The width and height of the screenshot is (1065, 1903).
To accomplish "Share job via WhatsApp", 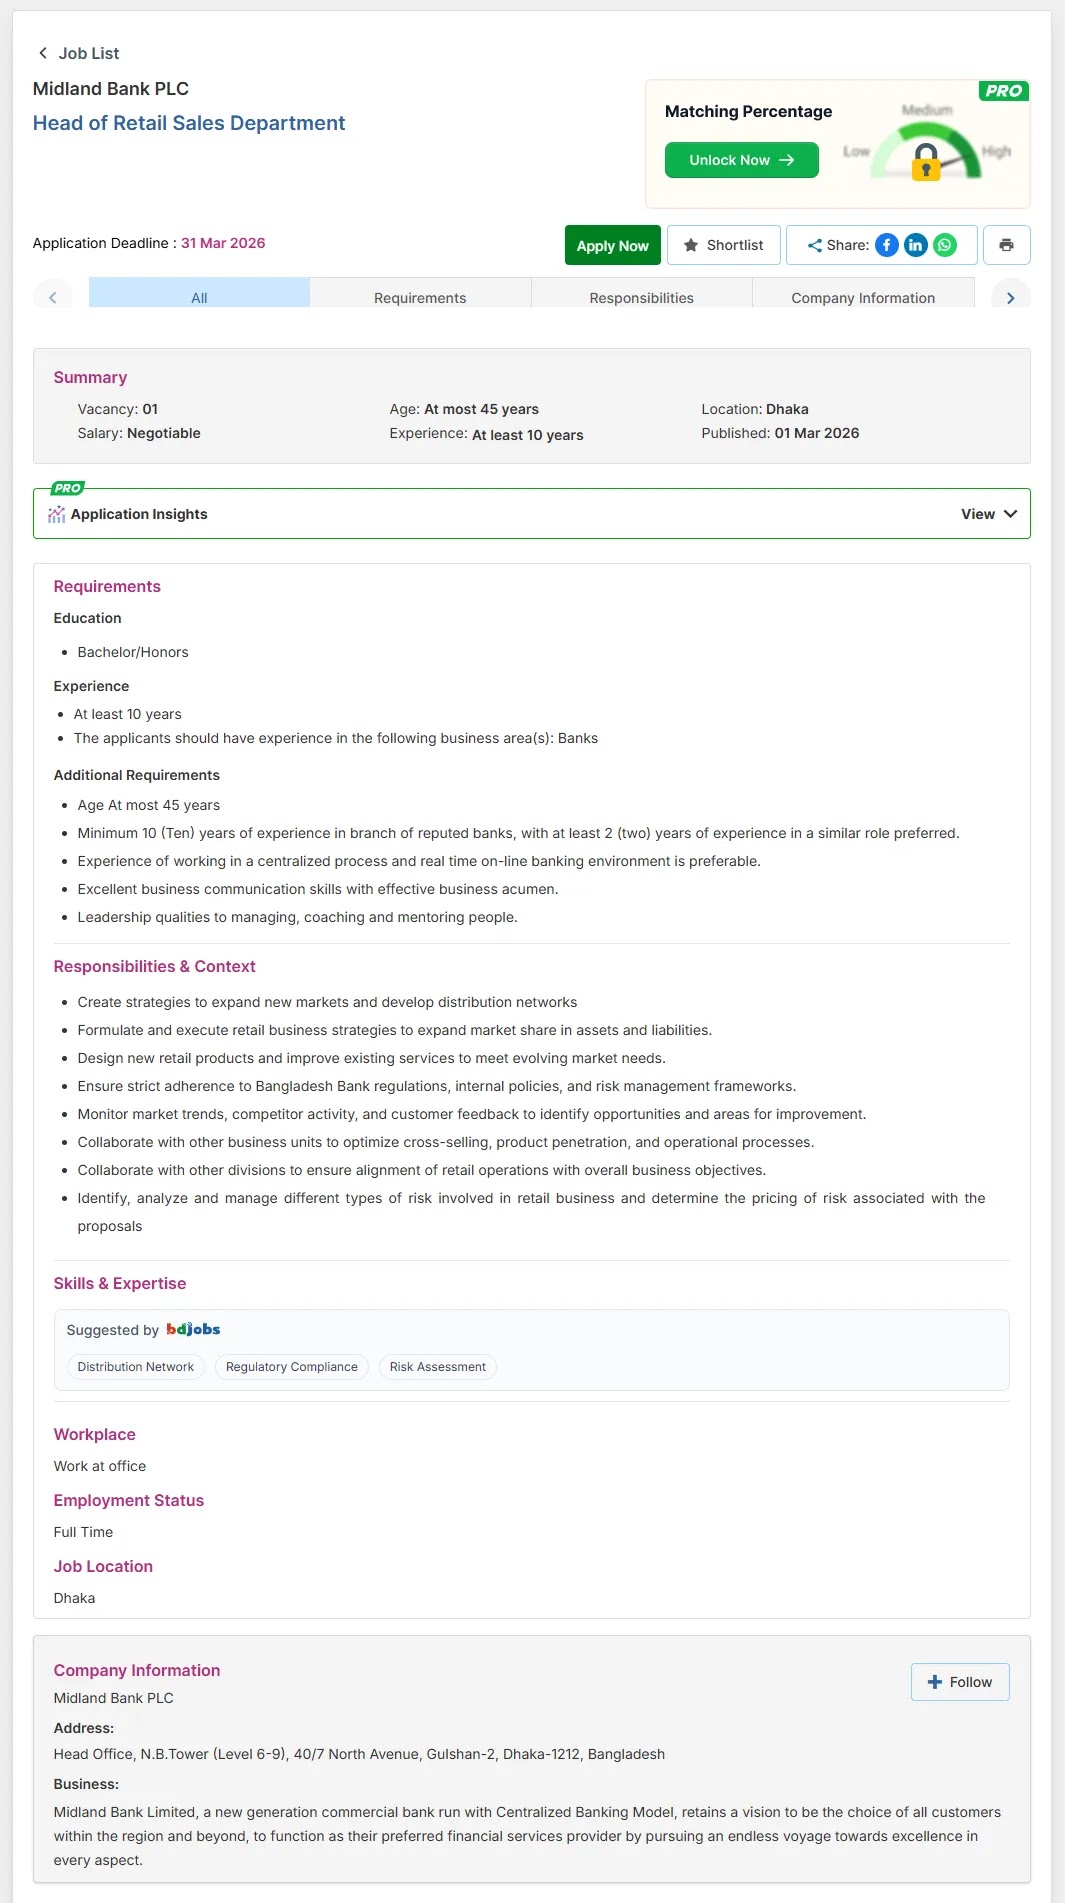I will point(945,245).
